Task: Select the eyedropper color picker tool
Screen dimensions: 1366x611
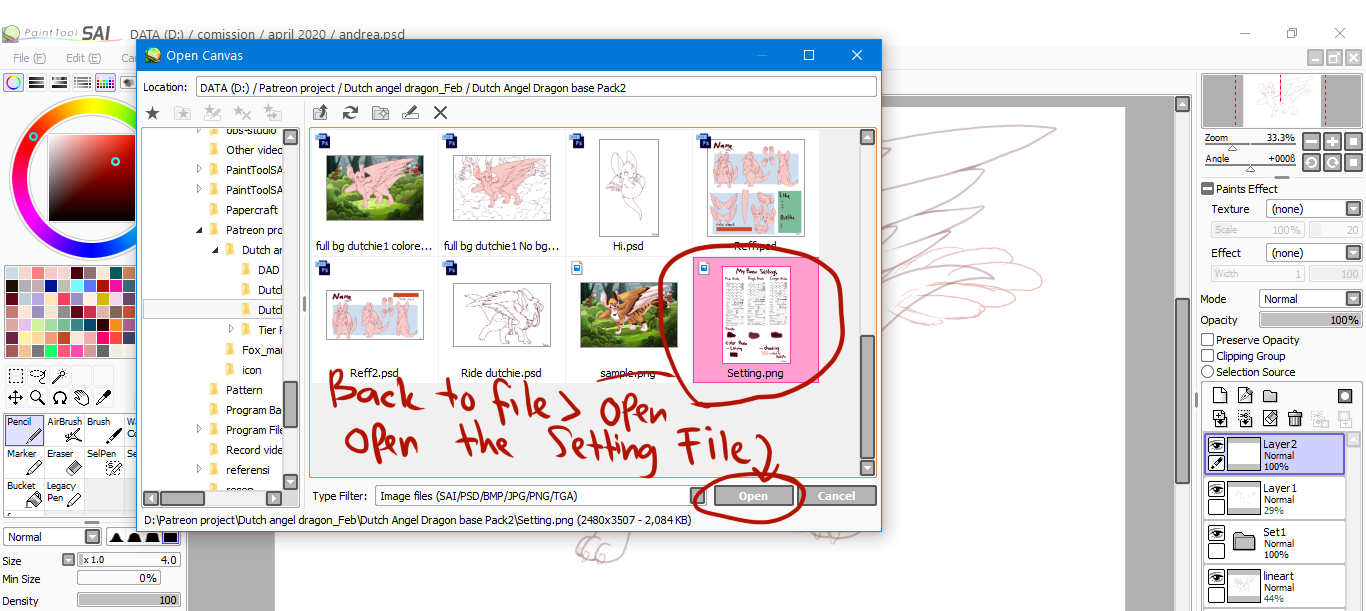Action: click(x=104, y=398)
